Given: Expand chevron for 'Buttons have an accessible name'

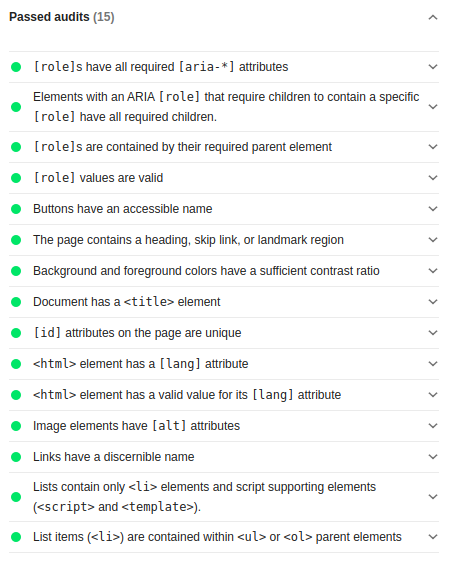Looking at the screenshot, I should tap(433, 209).
